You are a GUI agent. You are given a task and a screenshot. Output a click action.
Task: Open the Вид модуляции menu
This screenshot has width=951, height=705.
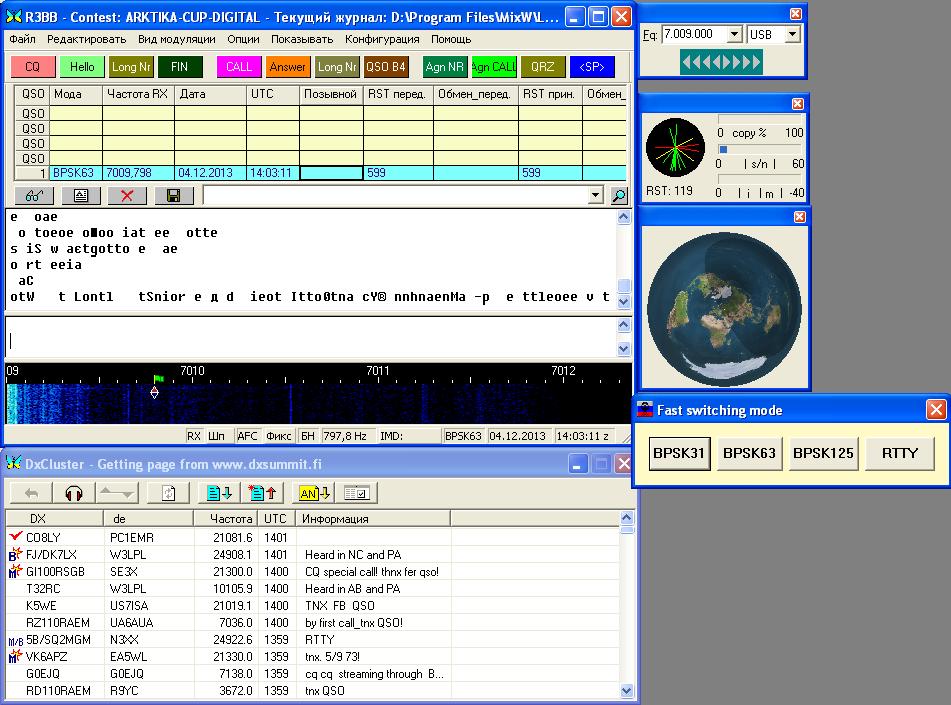(x=176, y=39)
